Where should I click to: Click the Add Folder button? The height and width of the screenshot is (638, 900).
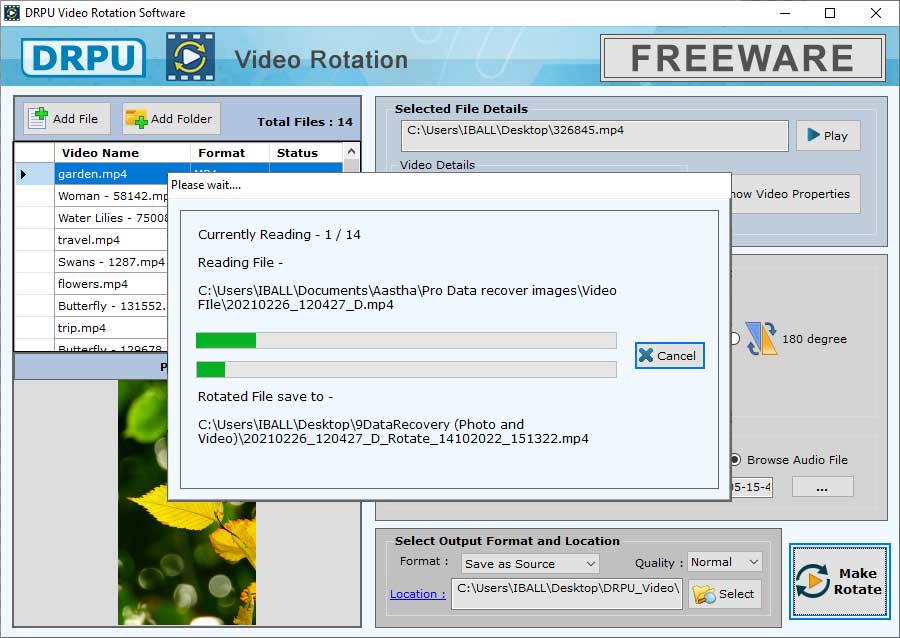click(171, 119)
